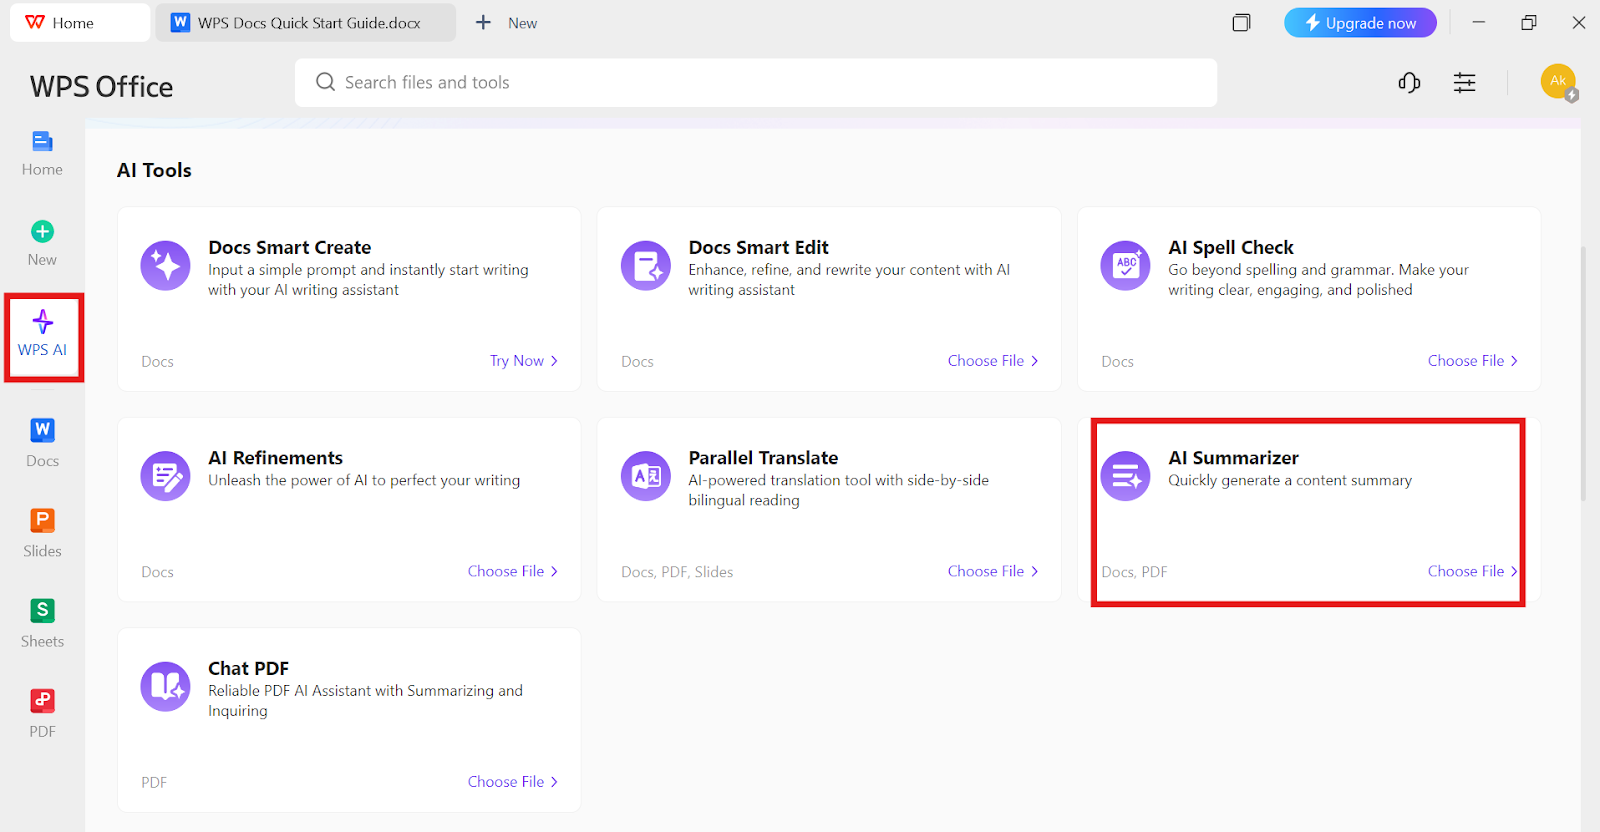Click the New plus icon in sidebar
The height and width of the screenshot is (832, 1600).
point(42,232)
